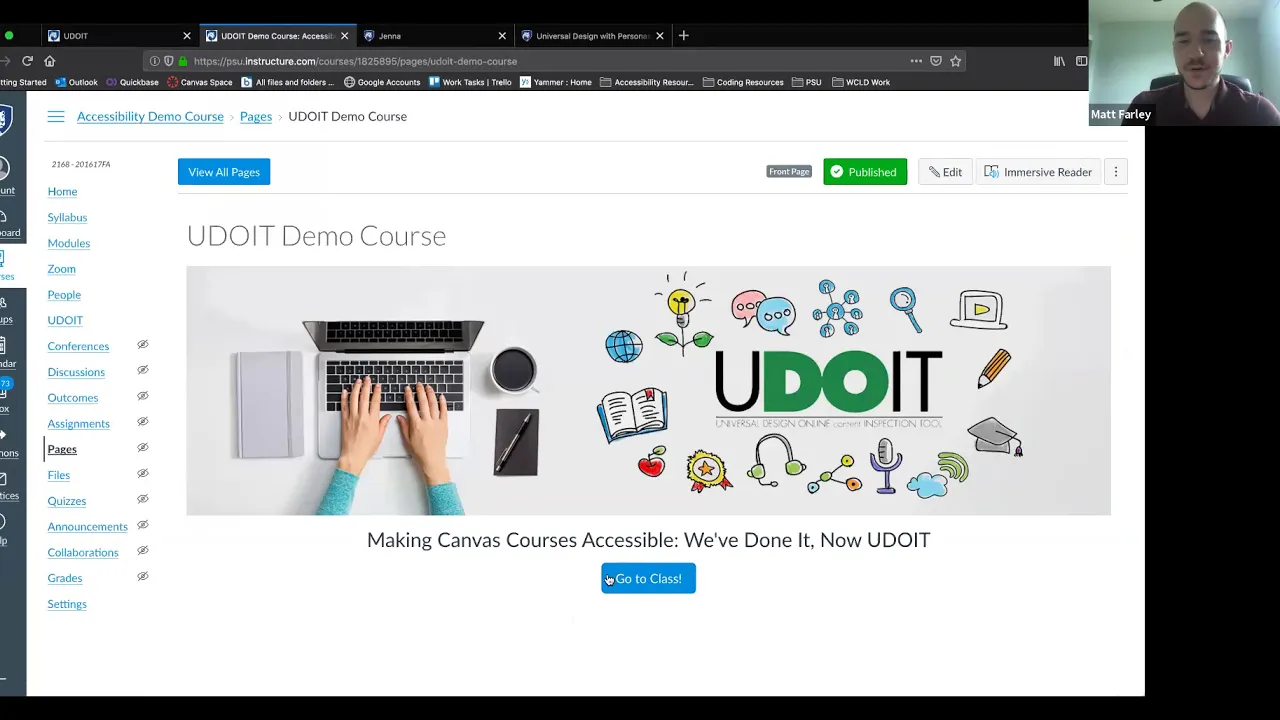
Task: Toggle the hidden-eye icon beside Outcomes
Action: click(x=142, y=397)
